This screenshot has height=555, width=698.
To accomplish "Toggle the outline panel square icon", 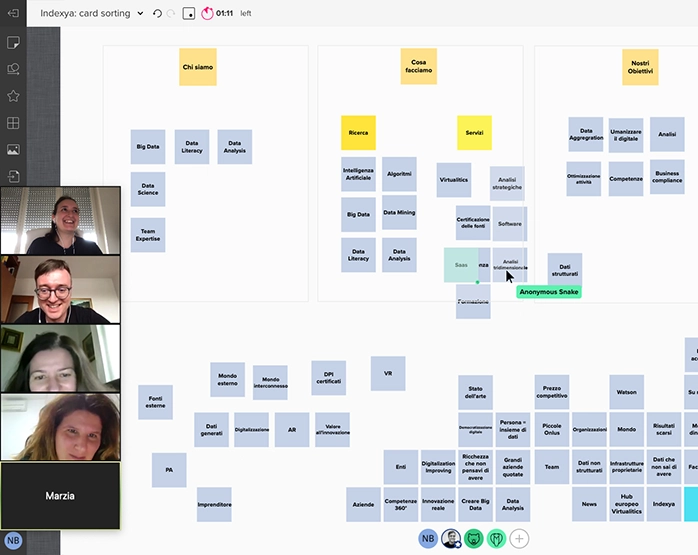I will tap(188, 14).
